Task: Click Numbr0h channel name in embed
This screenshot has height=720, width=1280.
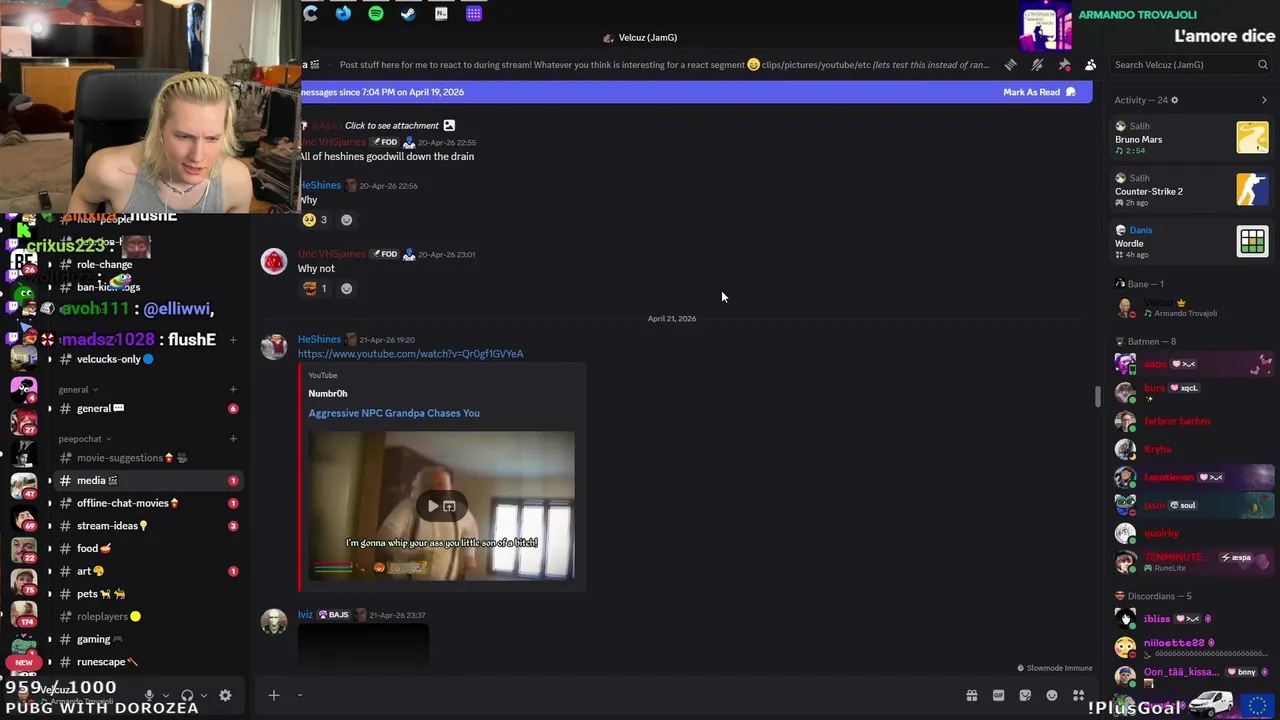Action: (x=328, y=394)
